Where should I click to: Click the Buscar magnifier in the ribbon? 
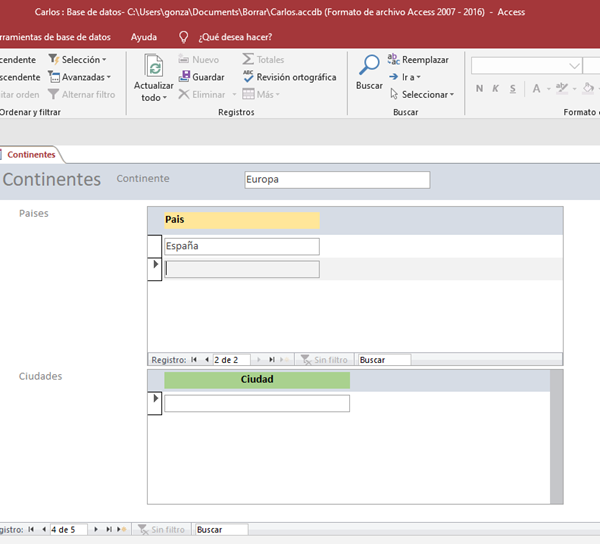pos(369,67)
